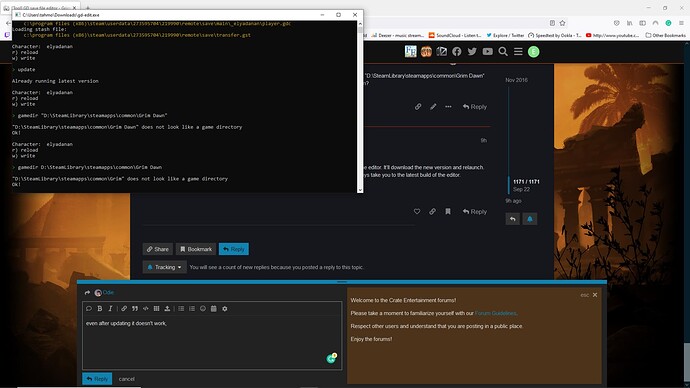Toggle italic formatting in composer
The width and height of the screenshot is (690, 388).
click(x=110, y=309)
